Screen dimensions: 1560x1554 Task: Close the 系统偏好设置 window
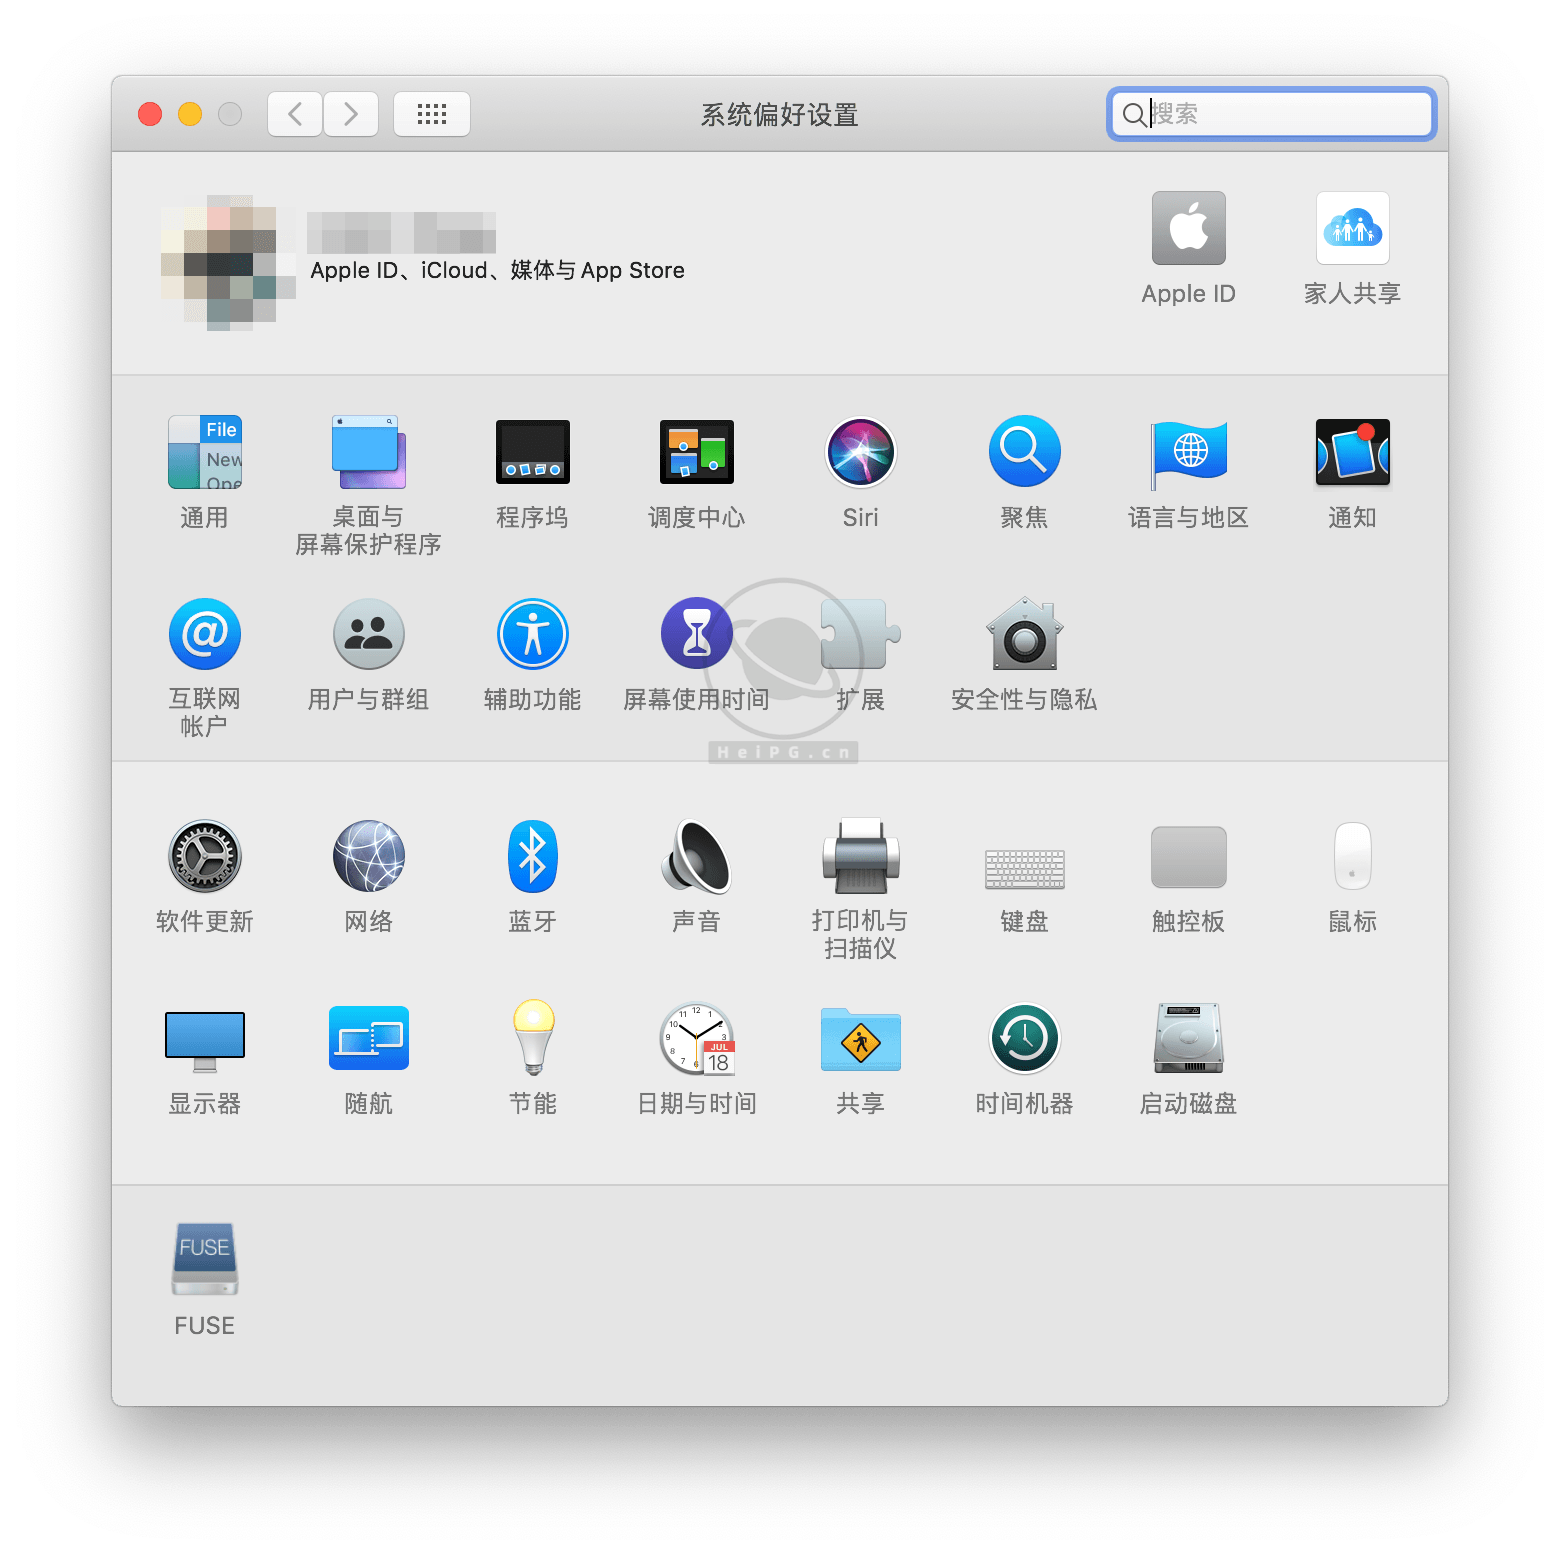coord(150,114)
